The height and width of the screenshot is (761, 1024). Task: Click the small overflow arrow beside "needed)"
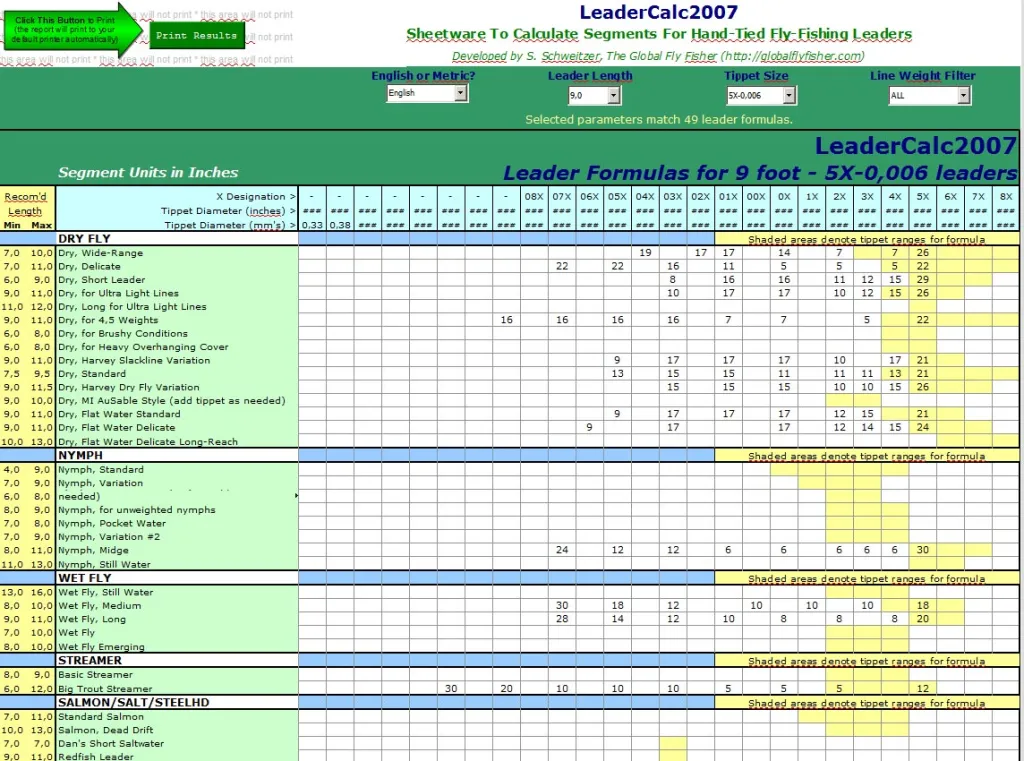click(295, 496)
